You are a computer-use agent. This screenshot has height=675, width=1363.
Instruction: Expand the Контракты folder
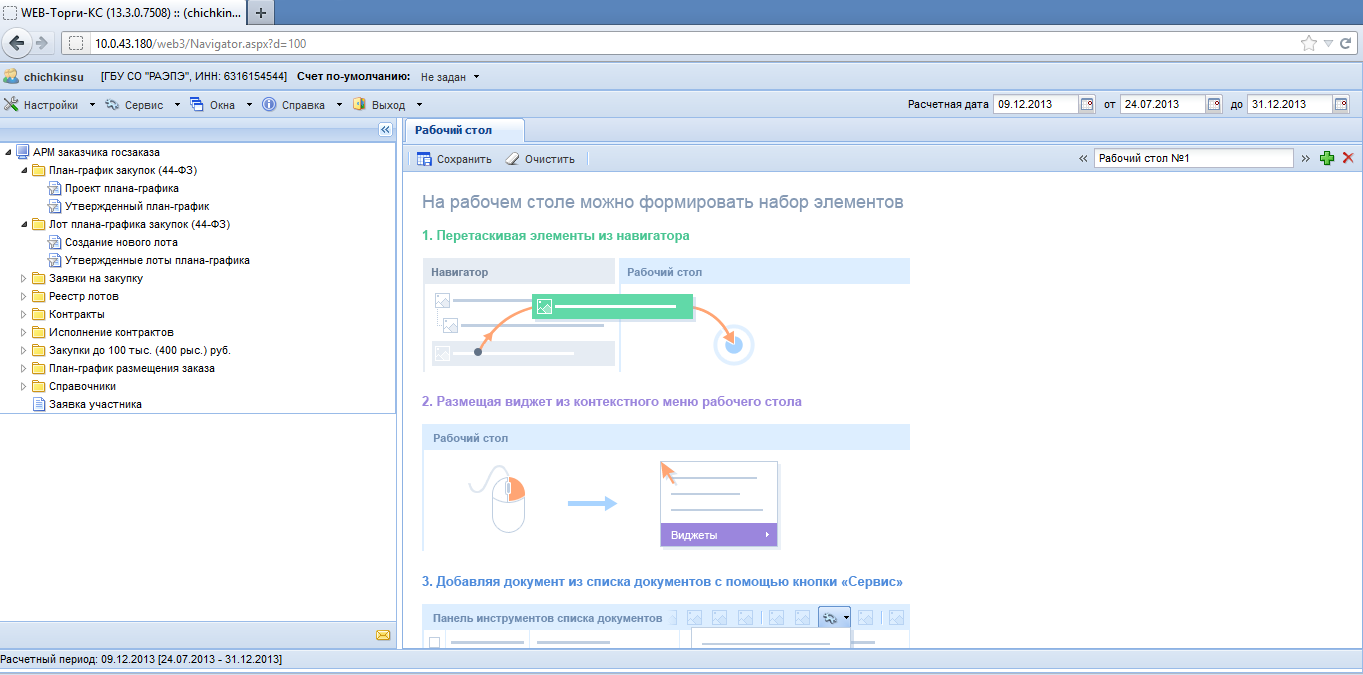[x=24, y=314]
